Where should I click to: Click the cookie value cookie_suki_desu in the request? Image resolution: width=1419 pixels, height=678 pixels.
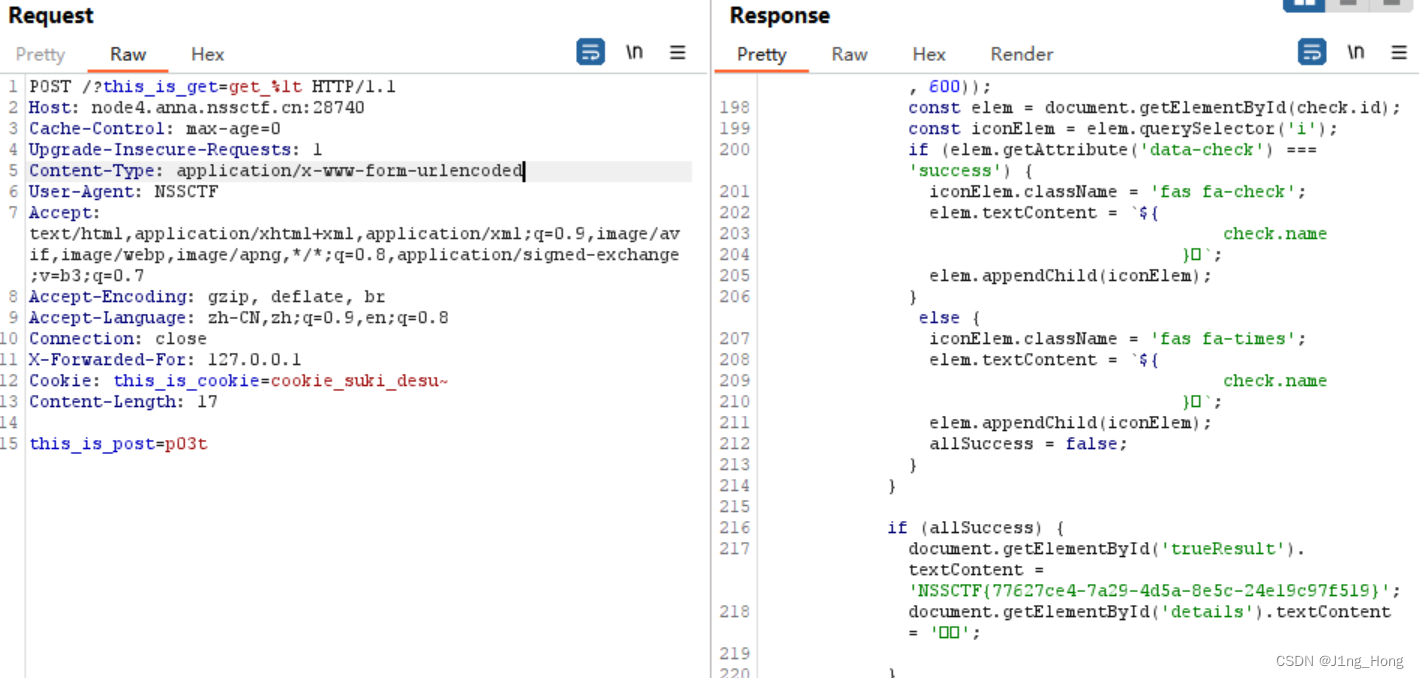pos(360,380)
